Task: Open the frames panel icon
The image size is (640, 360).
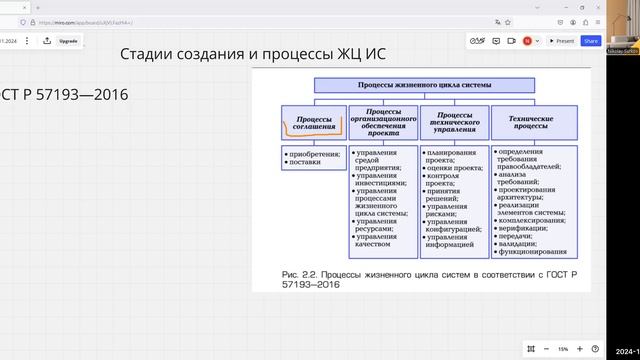Action: tap(531, 349)
